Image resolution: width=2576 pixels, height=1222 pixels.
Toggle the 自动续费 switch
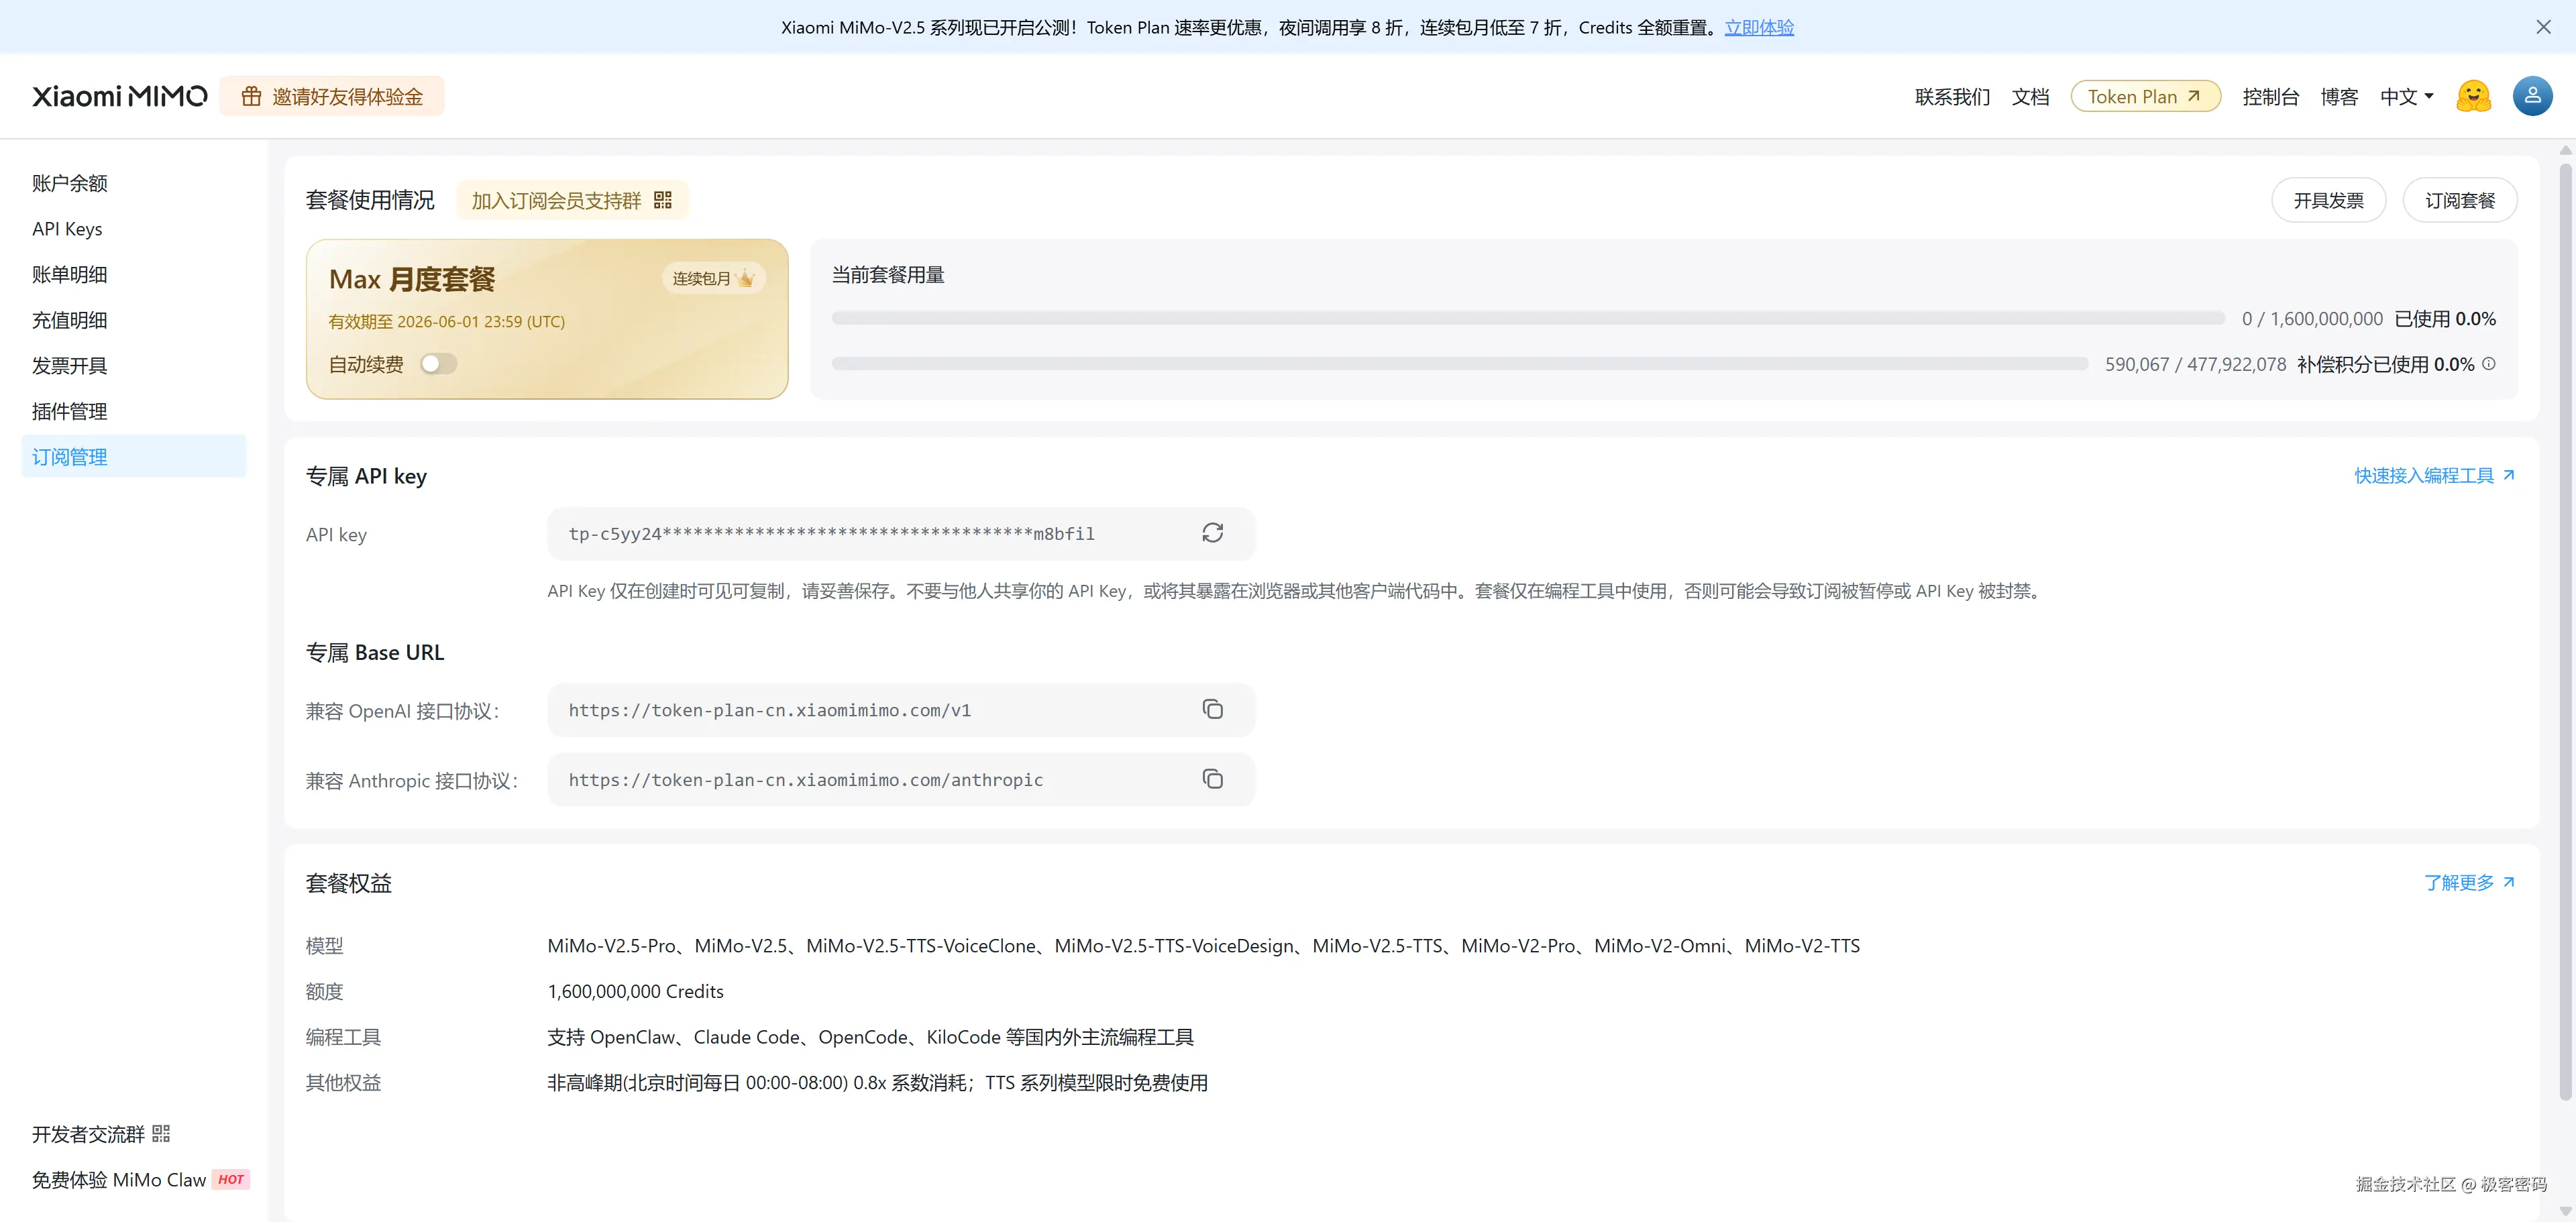pos(438,364)
